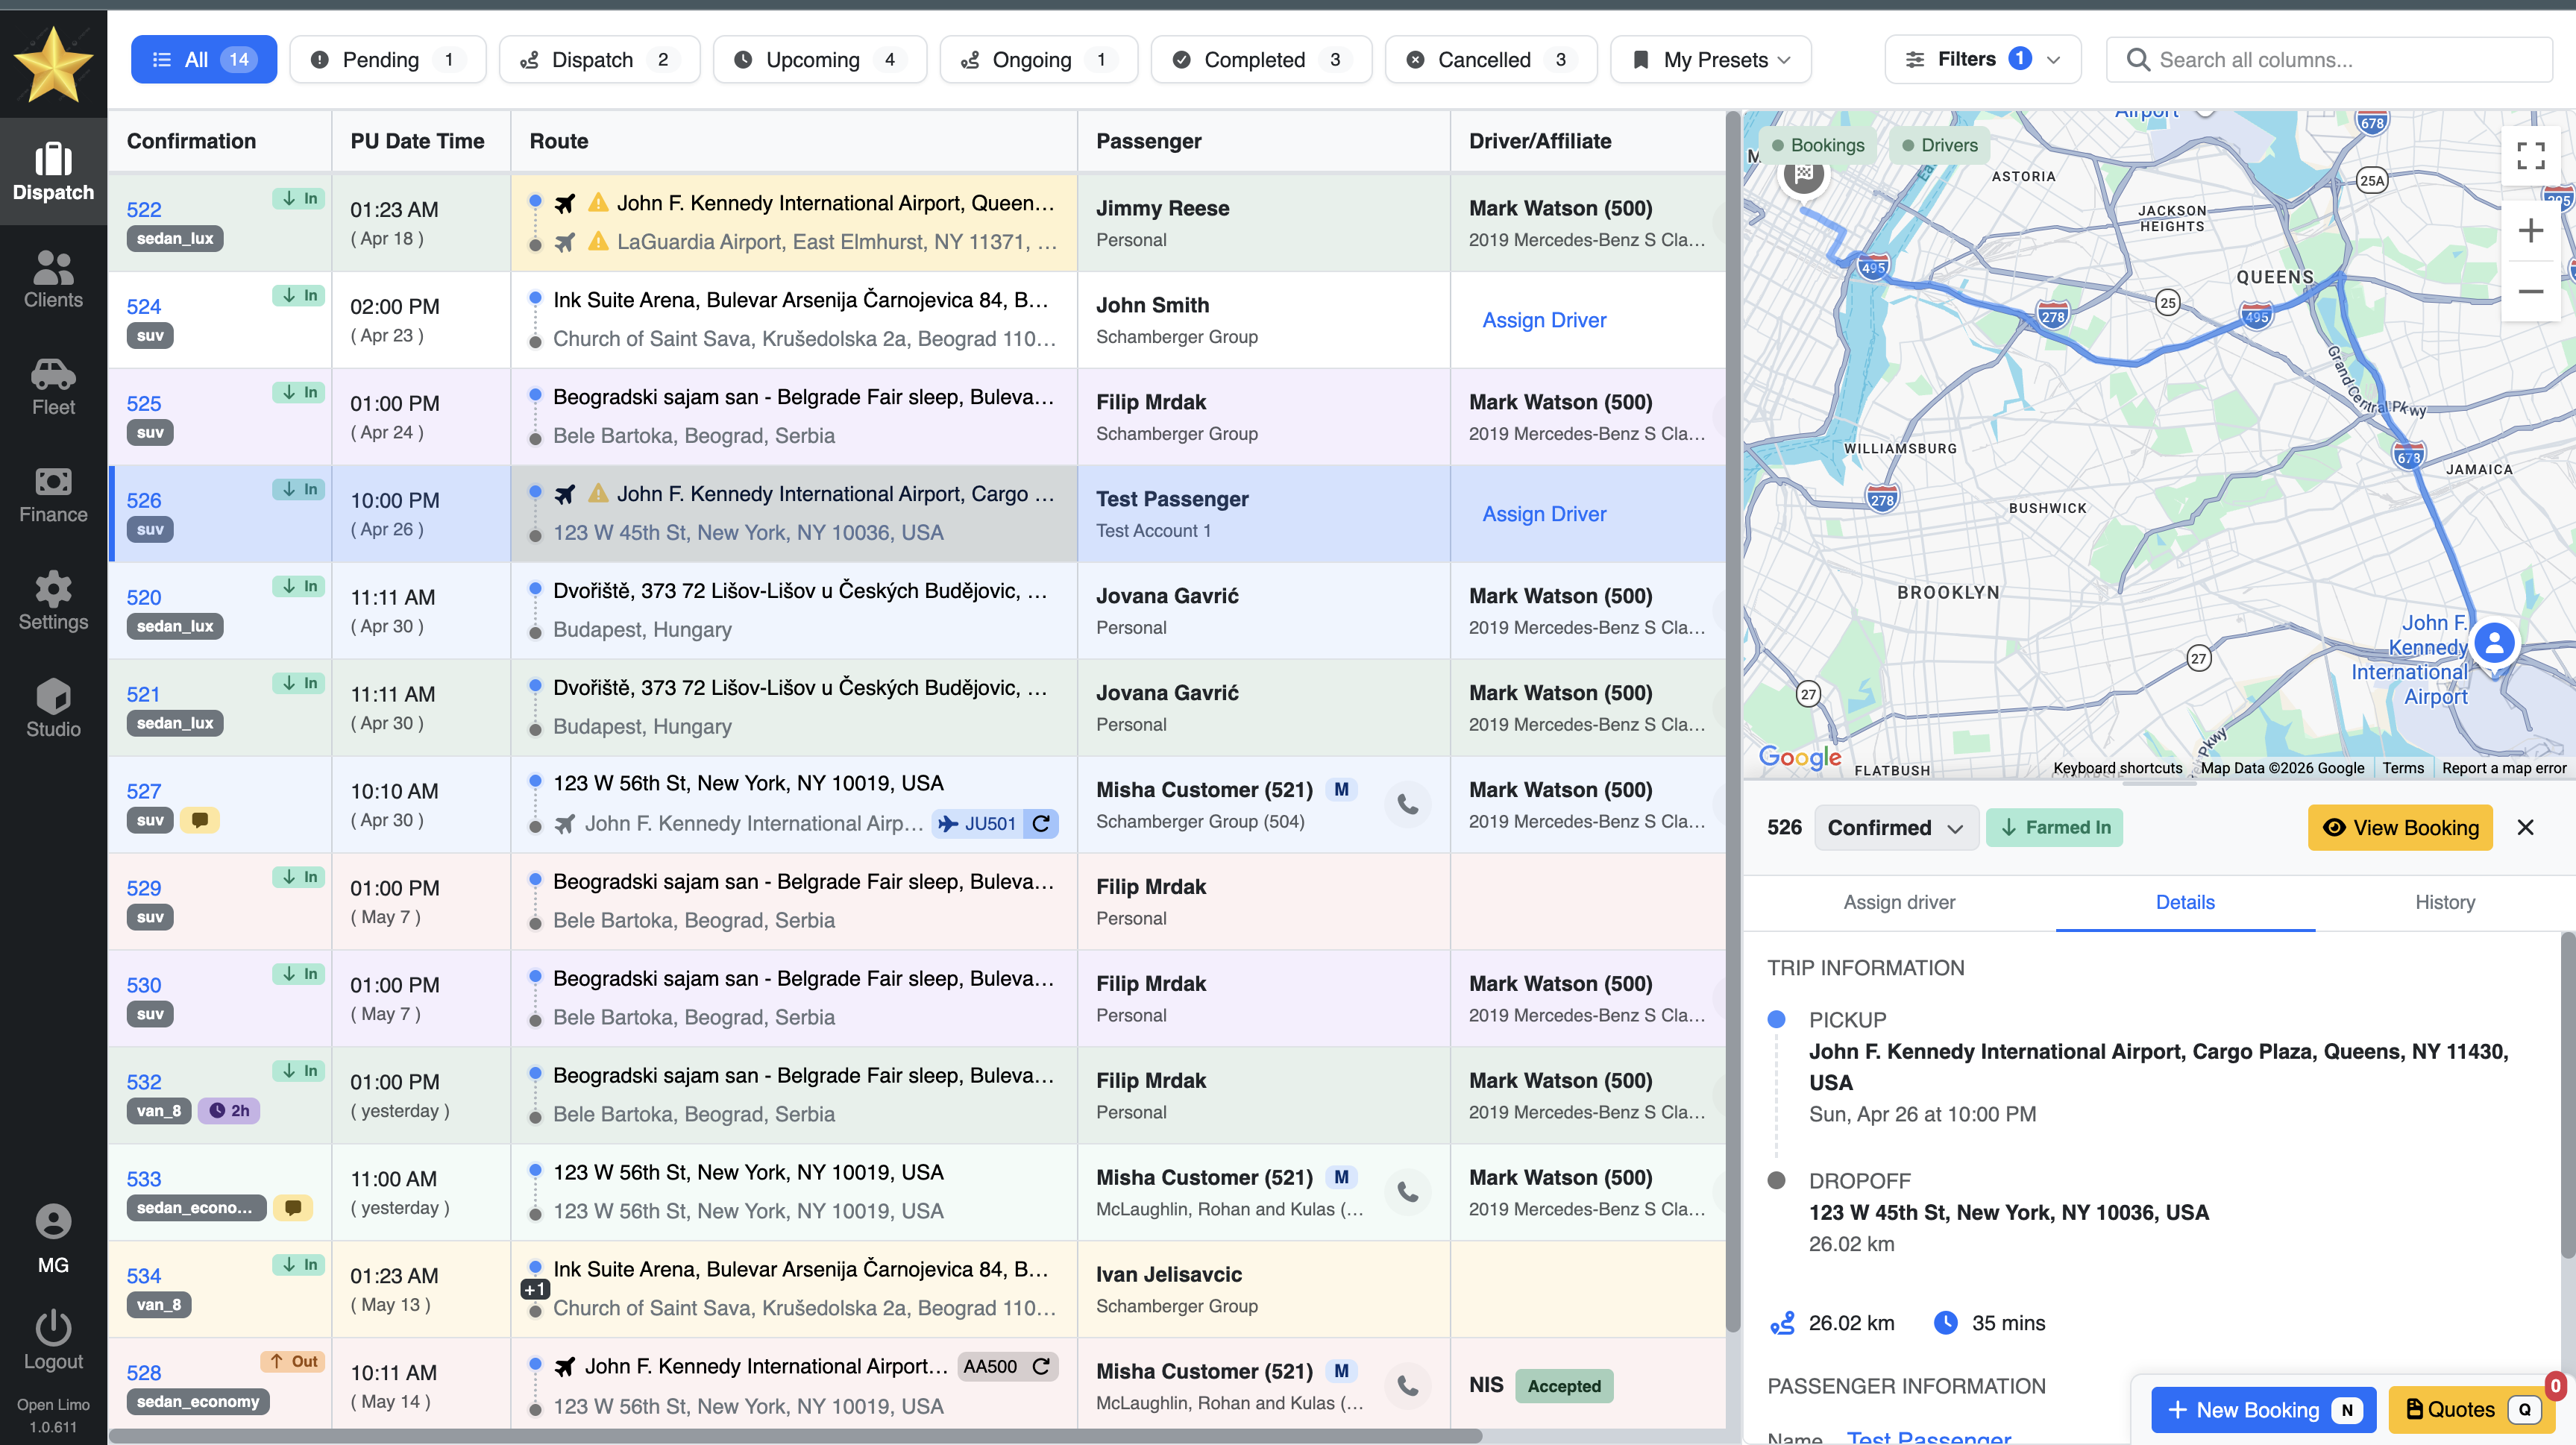
Task: Create a New Booking
Action: point(2263,1409)
